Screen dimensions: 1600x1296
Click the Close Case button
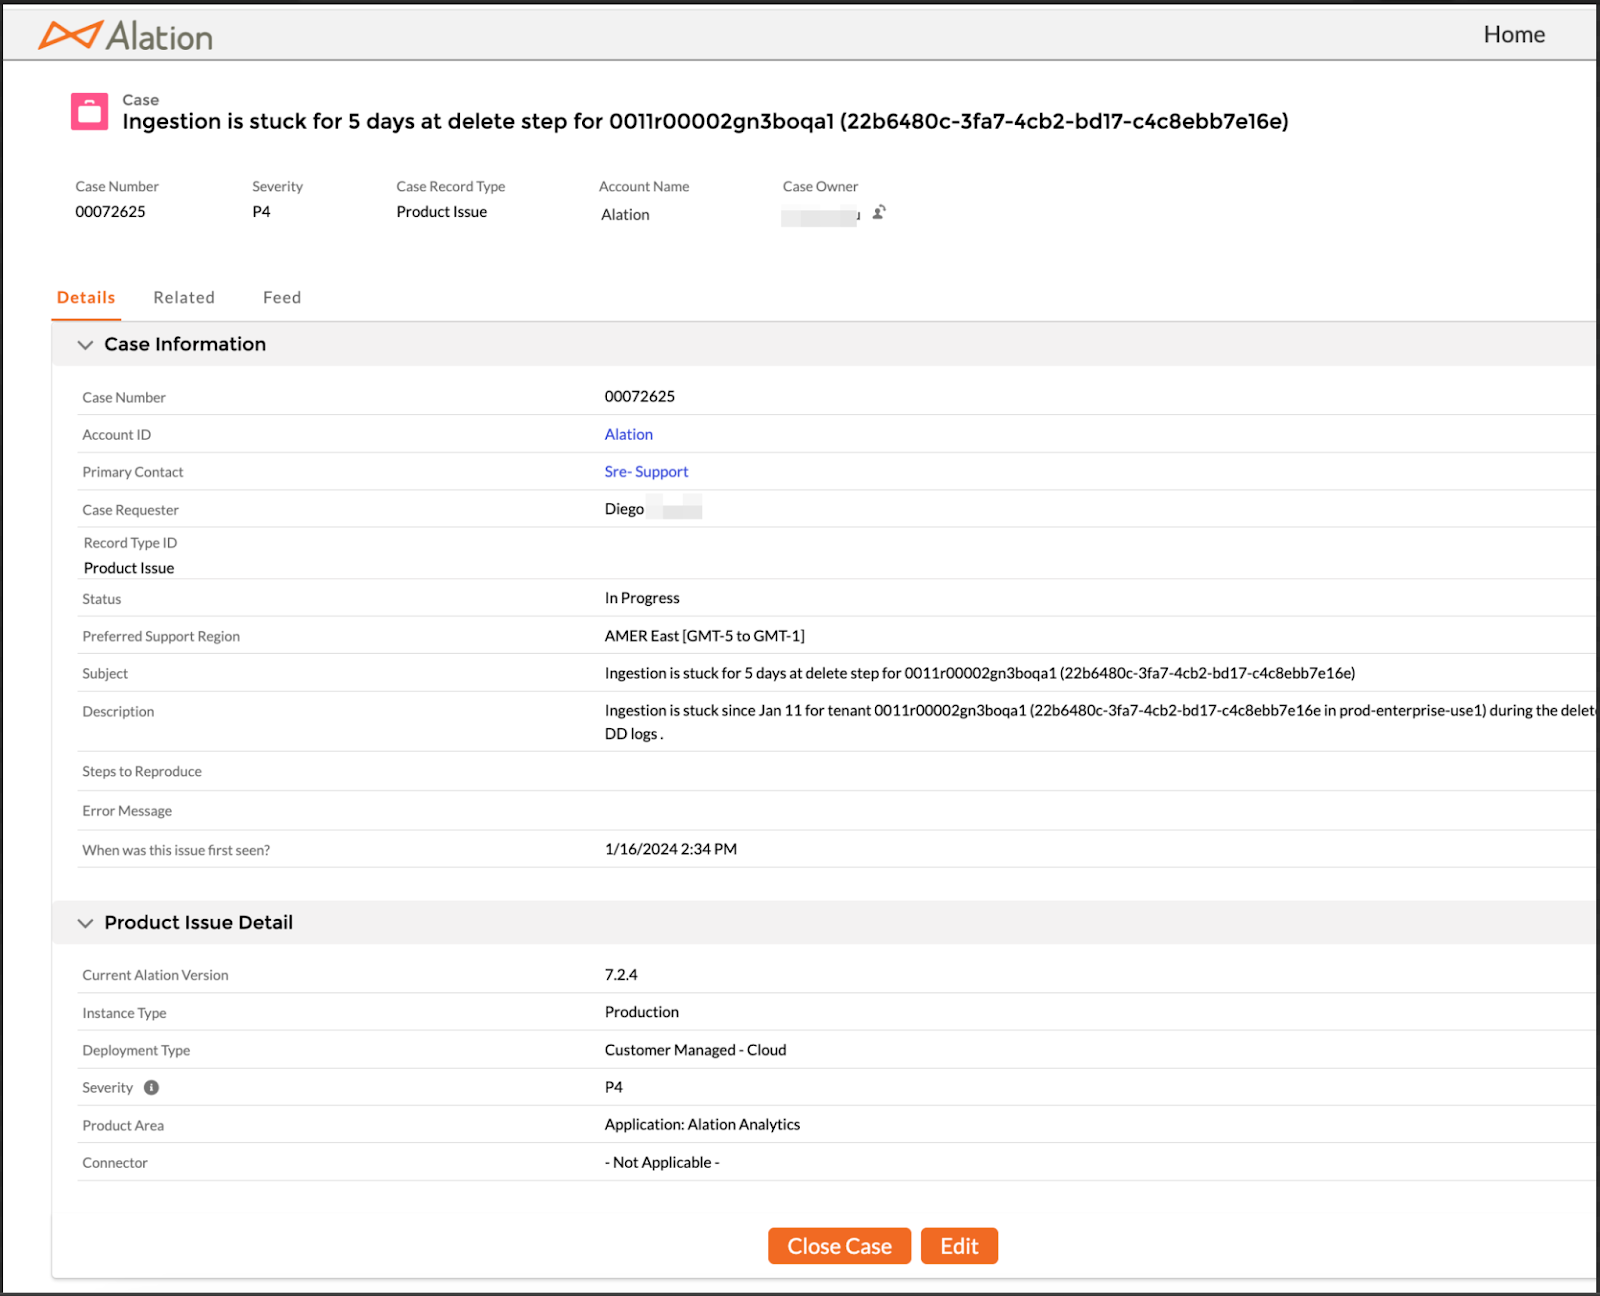click(839, 1246)
